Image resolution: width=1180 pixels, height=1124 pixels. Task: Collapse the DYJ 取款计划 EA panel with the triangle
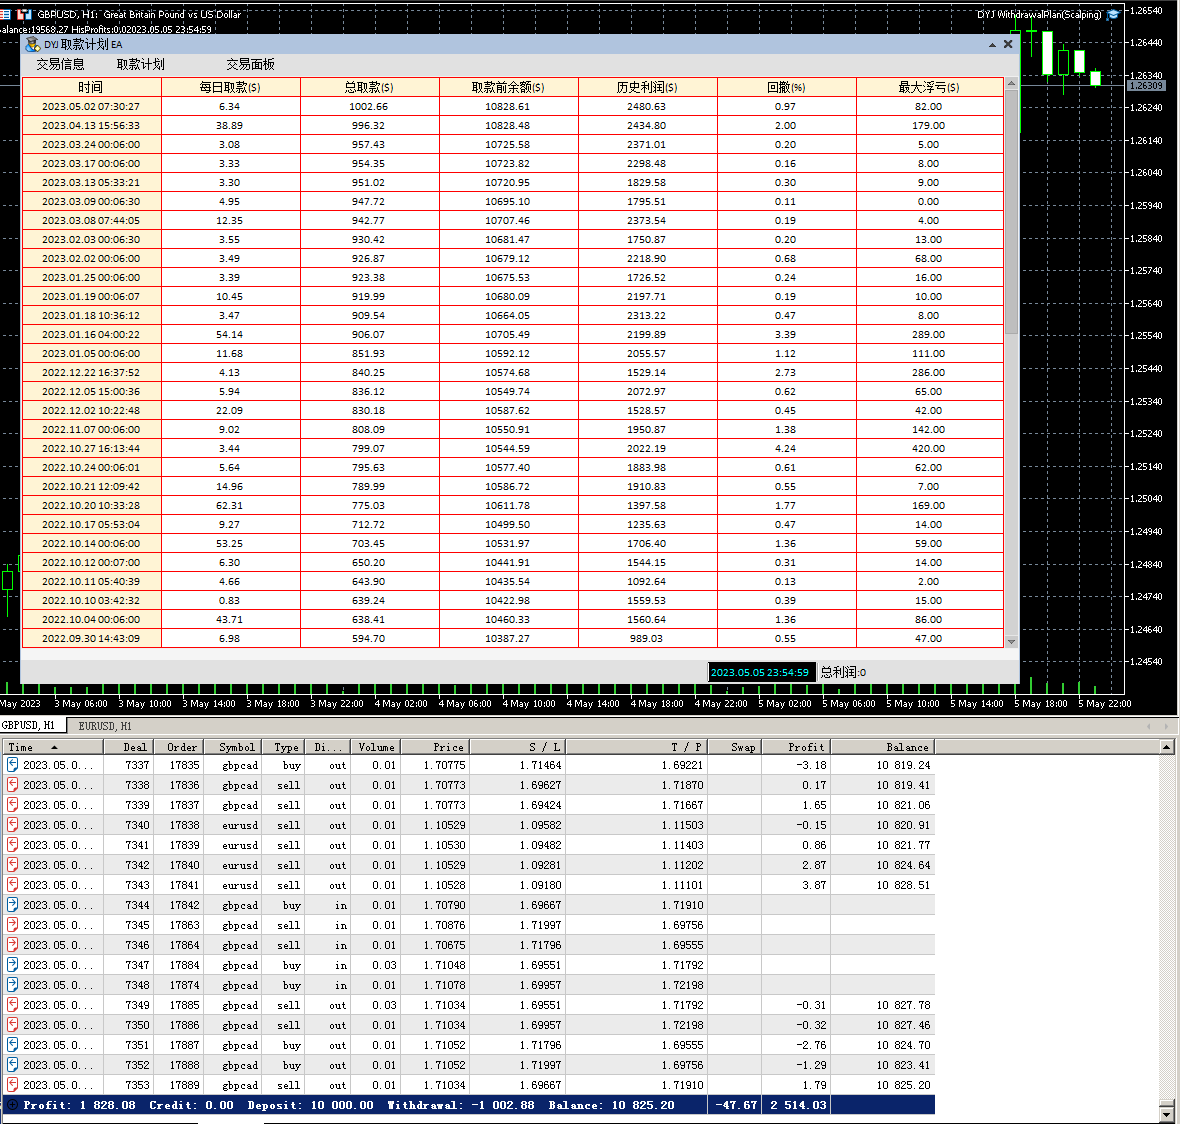coord(992,45)
